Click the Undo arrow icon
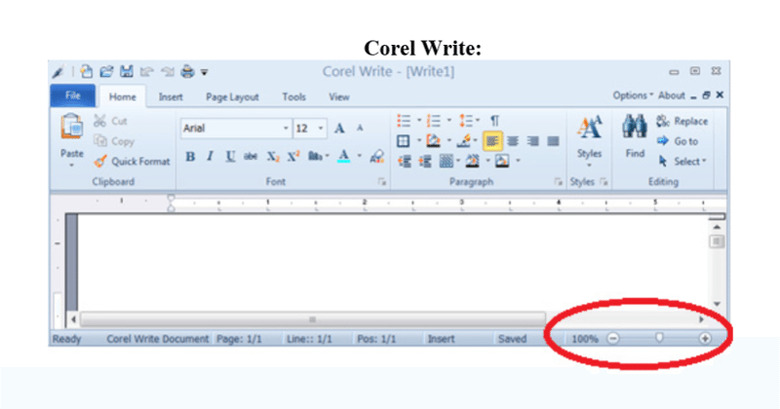Screen dimensions: 780x409 pyautogui.click(x=146, y=72)
